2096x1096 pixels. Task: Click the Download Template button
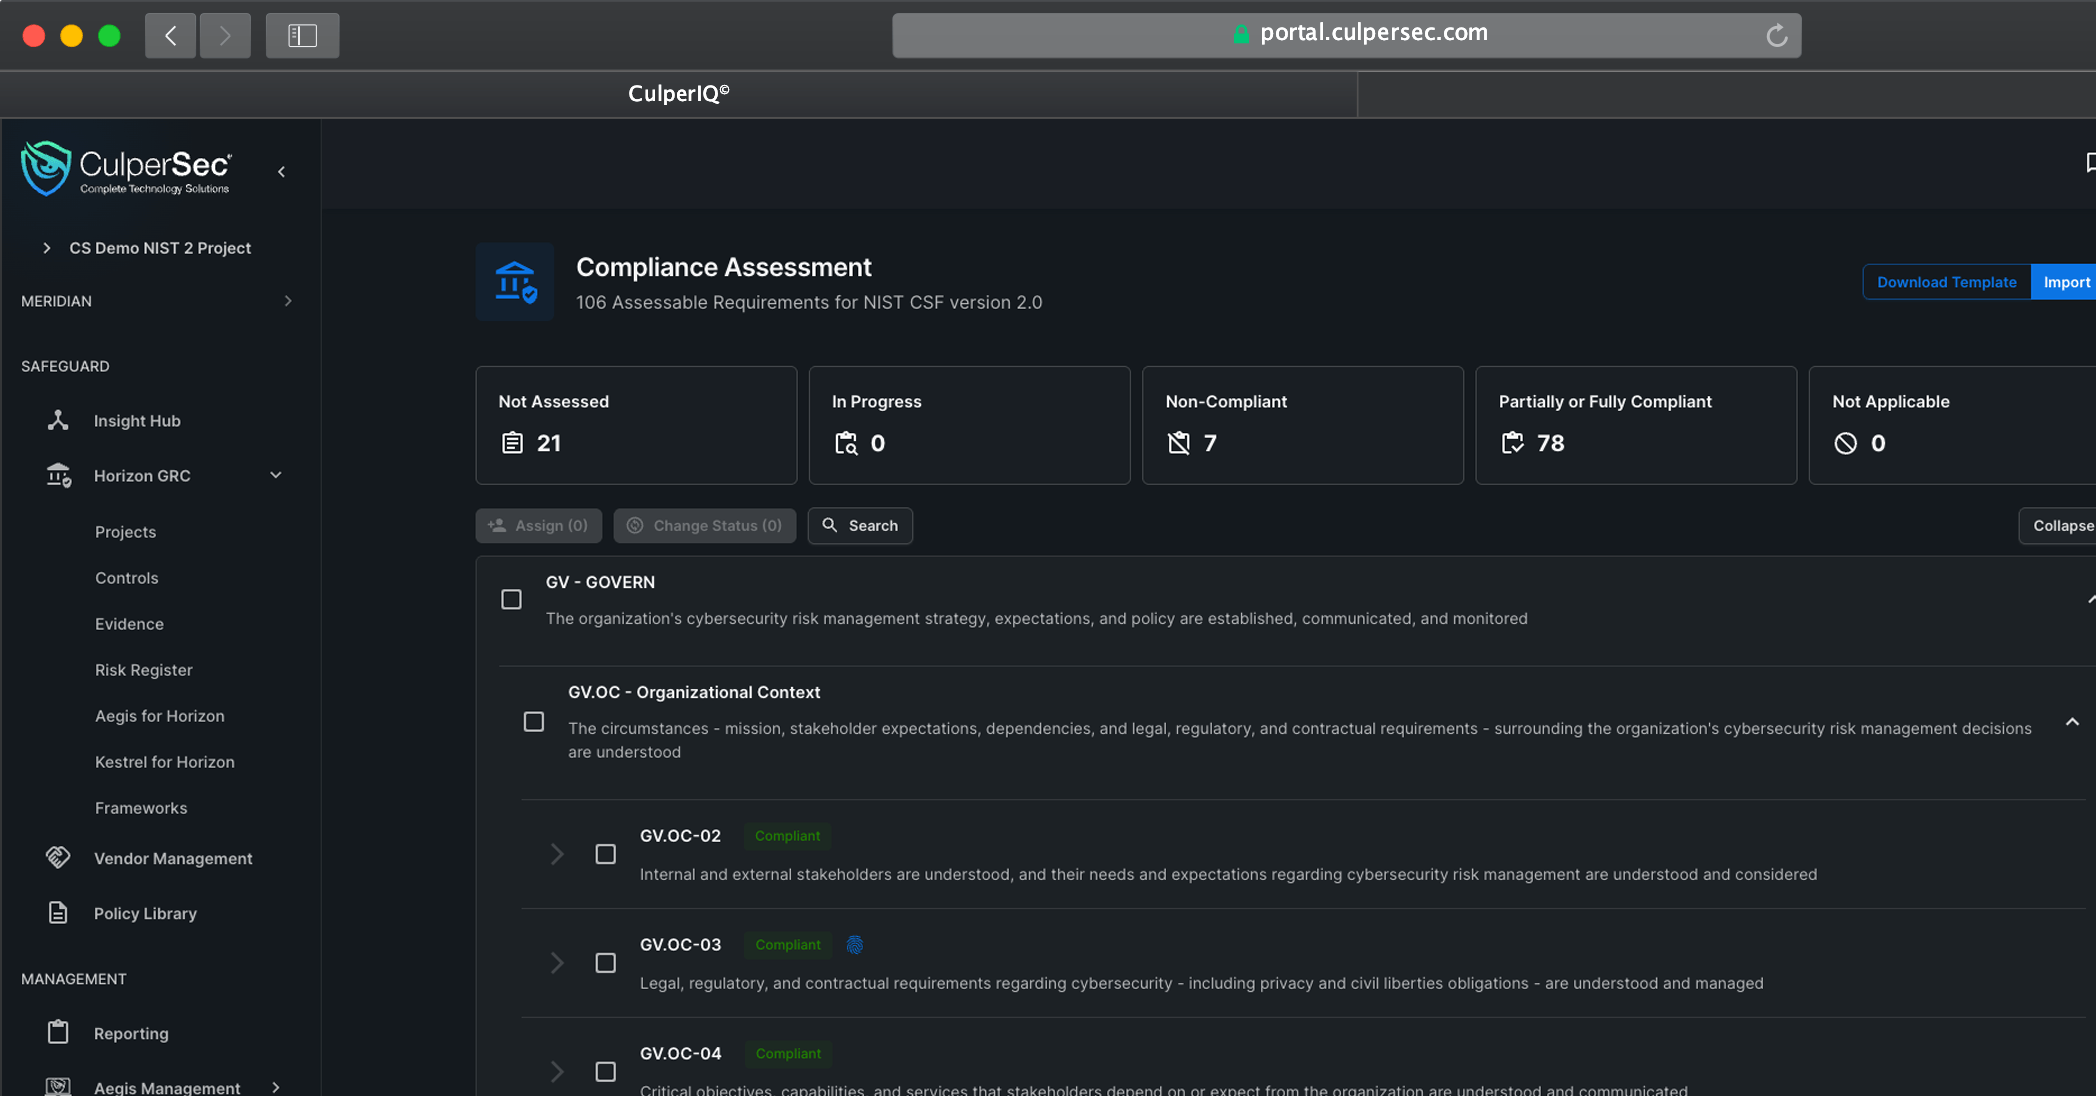coord(1946,282)
